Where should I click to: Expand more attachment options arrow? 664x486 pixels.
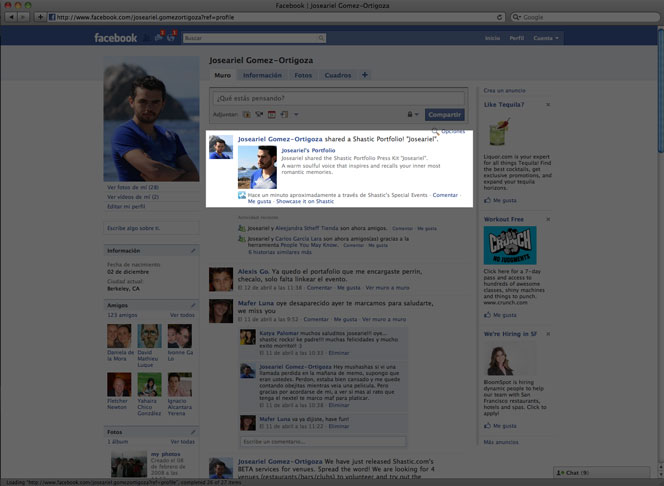click(x=296, y=114)
